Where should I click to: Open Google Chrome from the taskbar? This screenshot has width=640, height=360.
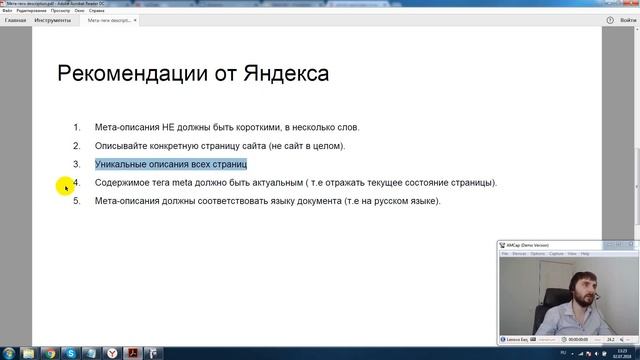[50, 353]
